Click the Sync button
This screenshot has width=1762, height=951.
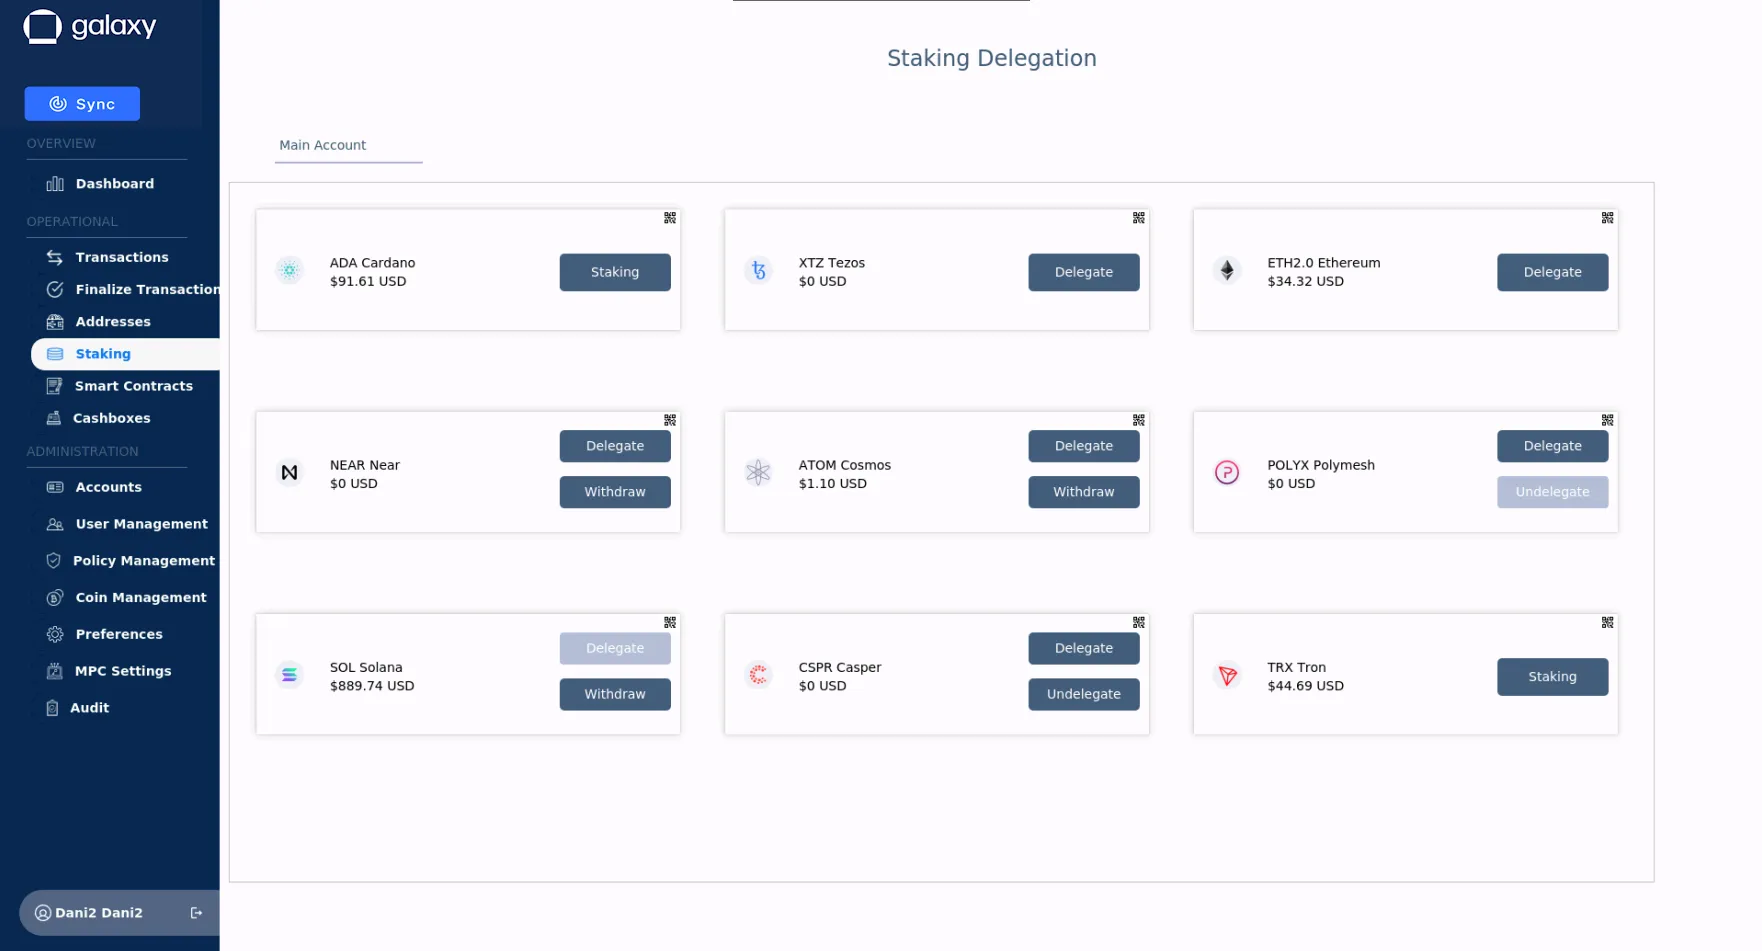click(82, 104)
